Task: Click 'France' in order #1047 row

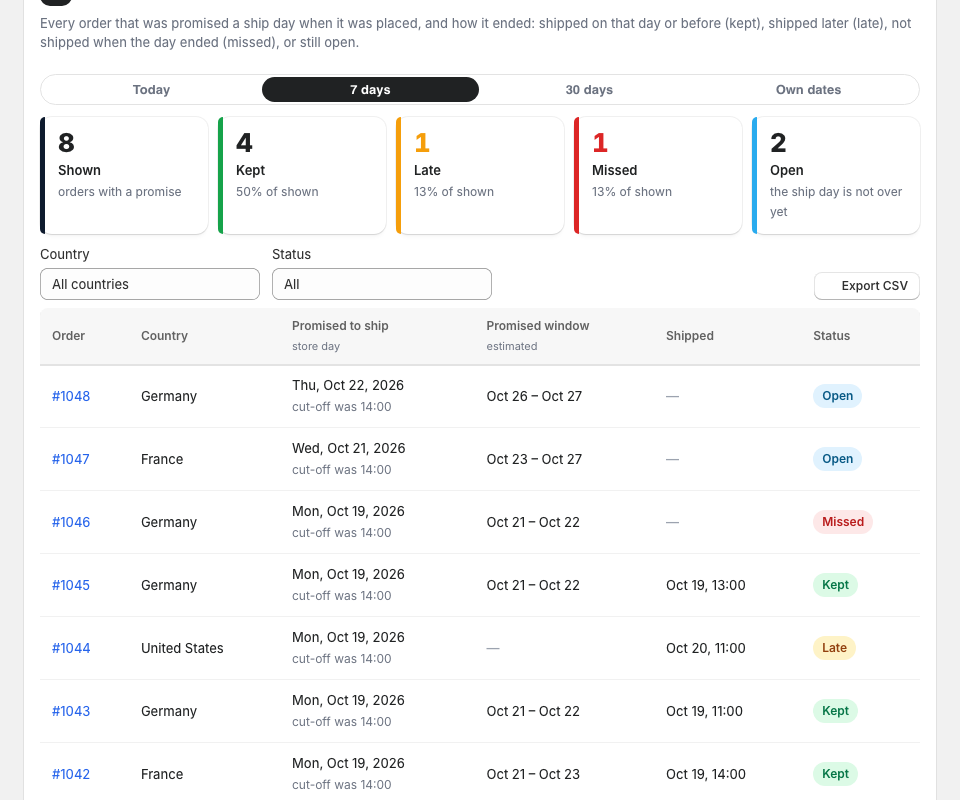Action: [162, 460]
